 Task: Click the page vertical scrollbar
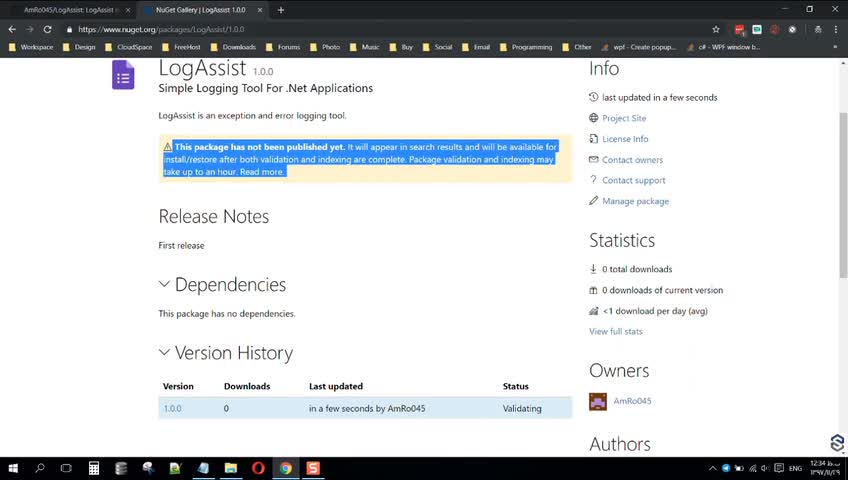tap(843, 195)
